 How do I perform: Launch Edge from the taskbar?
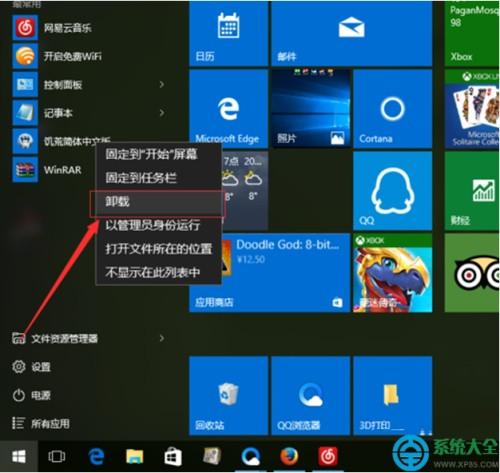click(97, 456)
